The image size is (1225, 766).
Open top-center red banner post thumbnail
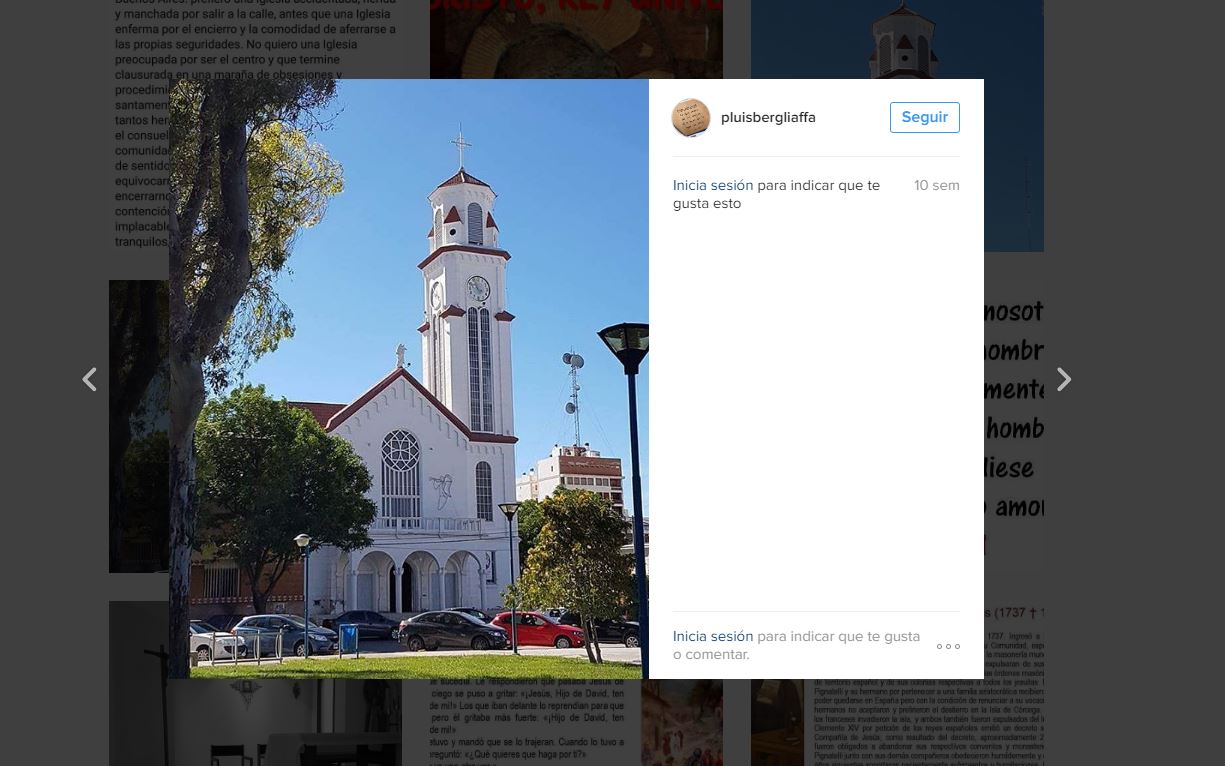click(576, 39)
